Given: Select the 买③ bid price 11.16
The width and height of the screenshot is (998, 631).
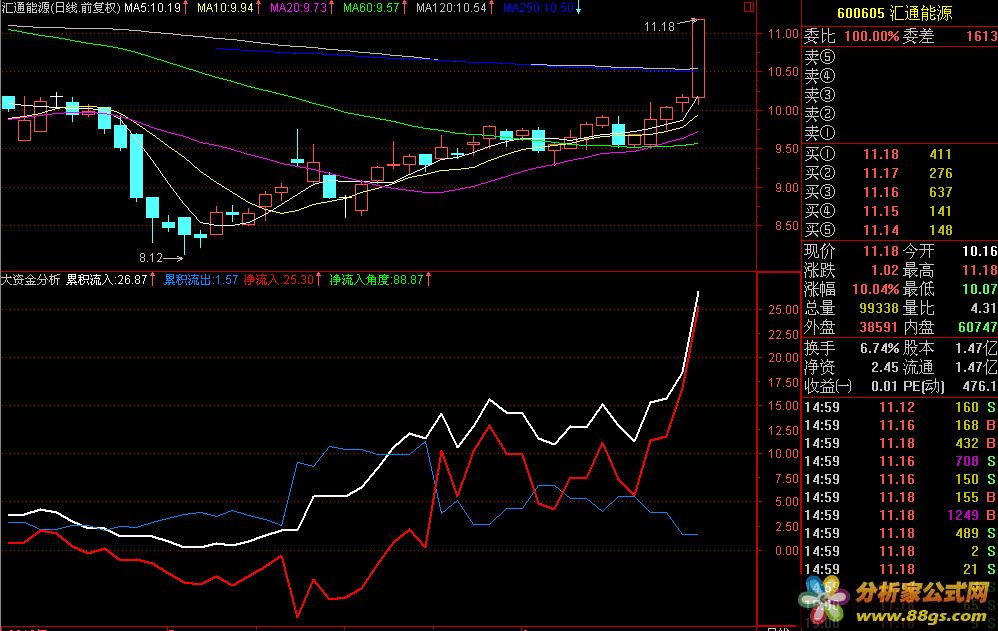Looking at the screenshot, I should (x=881, y=192).
